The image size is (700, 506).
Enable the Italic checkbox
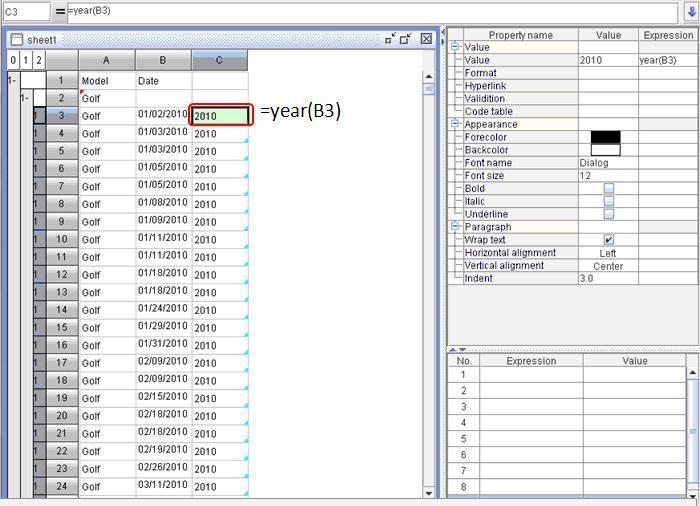608,201
